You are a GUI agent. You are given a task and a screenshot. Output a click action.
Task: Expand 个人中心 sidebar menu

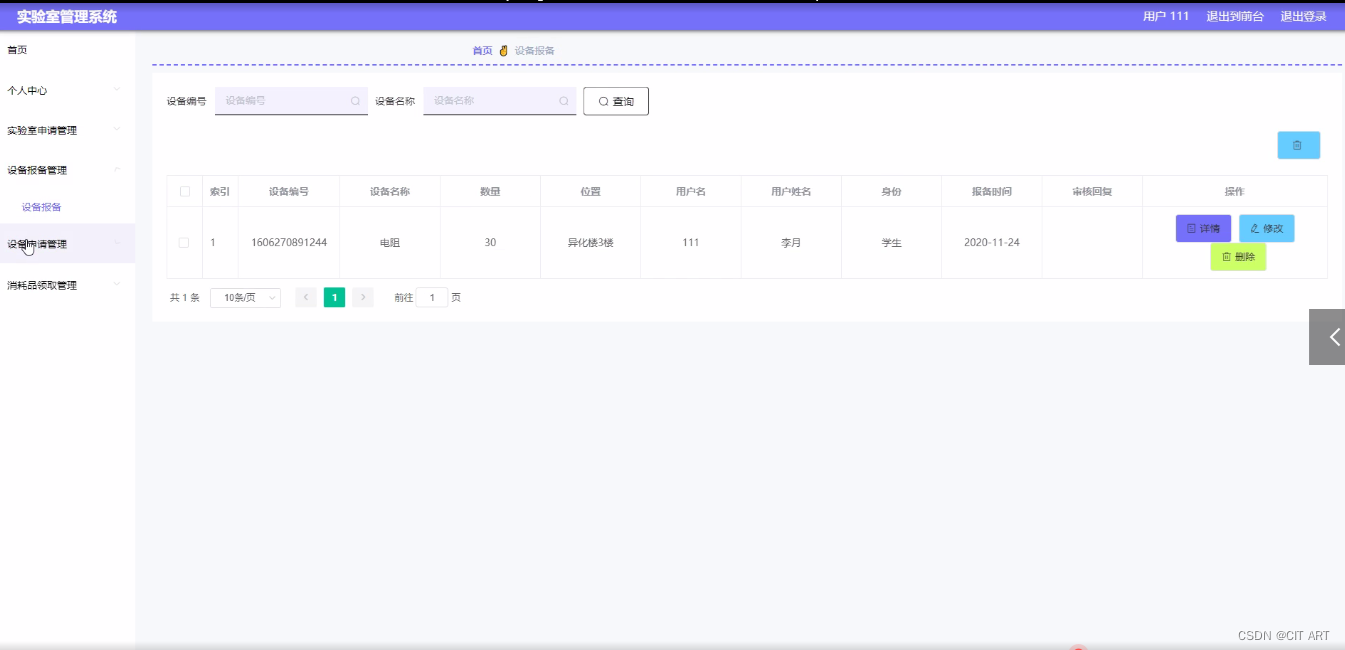point(67,90)
